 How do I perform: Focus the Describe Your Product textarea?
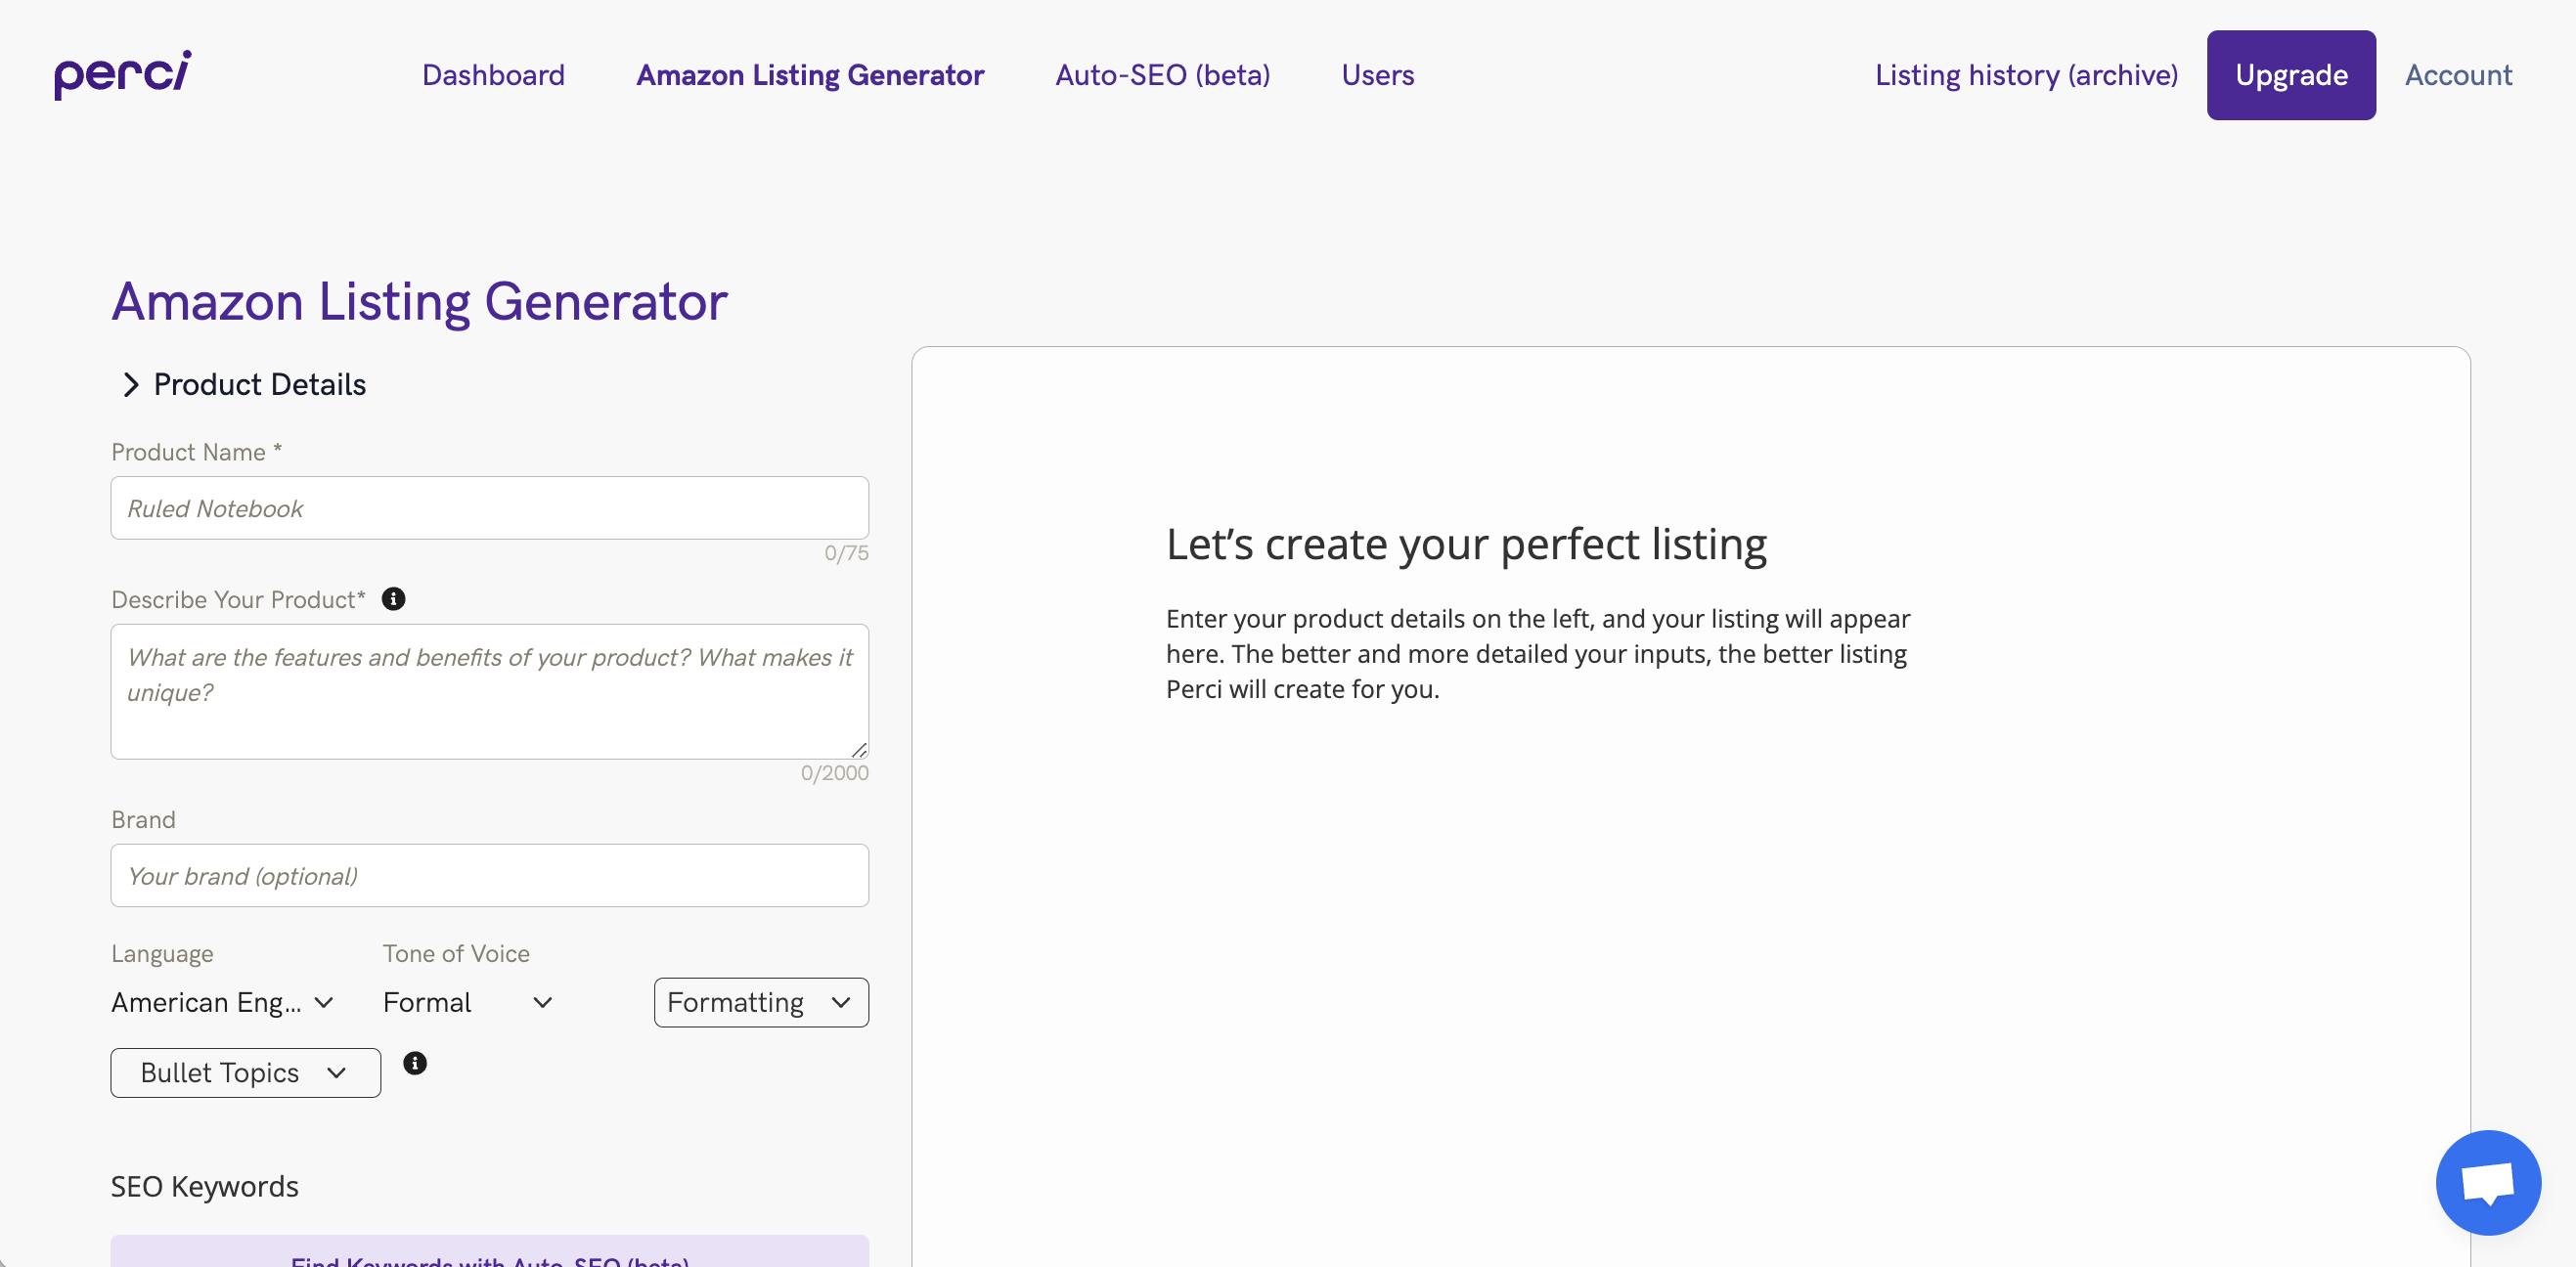(x=489, y=691)
